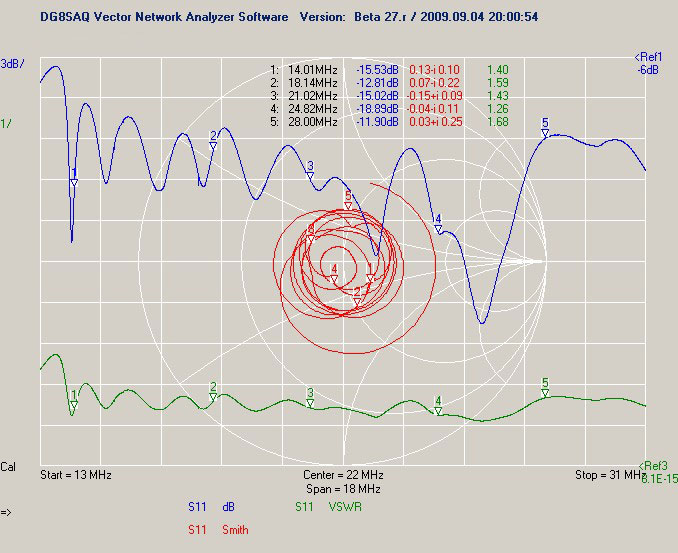Click marker 4 frequency 24.82MHz
This screenshot has width=678, height=553.
pyautogui.click(x=313, y=109)
